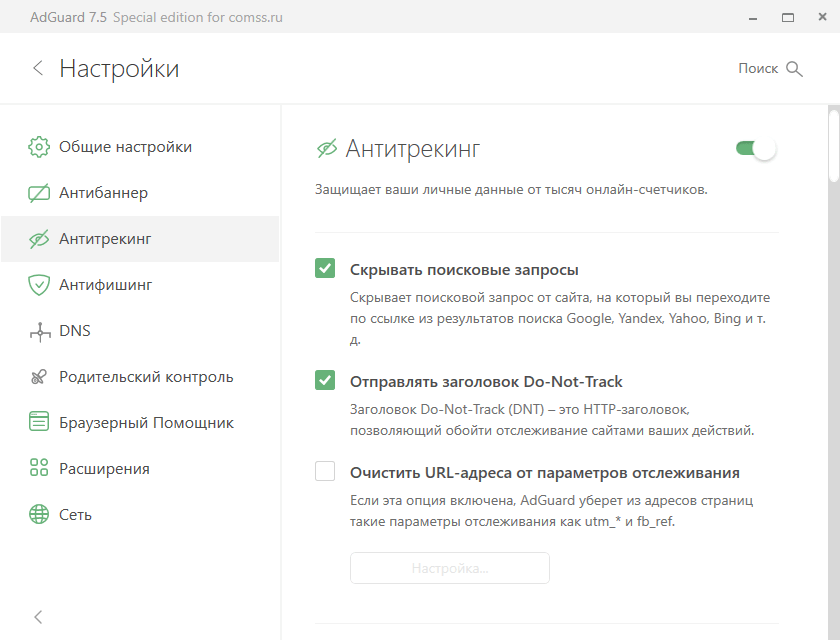The width and height of the screenshot is (840, 640).
Task: Click the Настройка... button
Action: (x=449, y=568)
